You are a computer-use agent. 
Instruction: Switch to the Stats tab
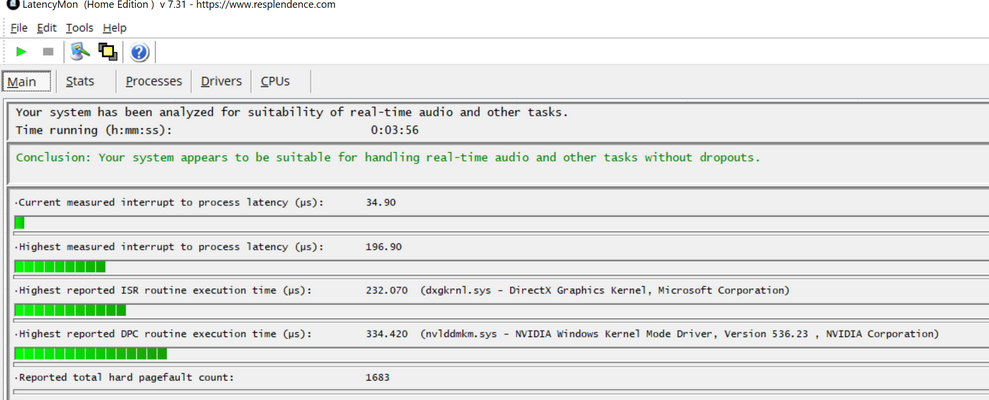click(x=80, y=81)
